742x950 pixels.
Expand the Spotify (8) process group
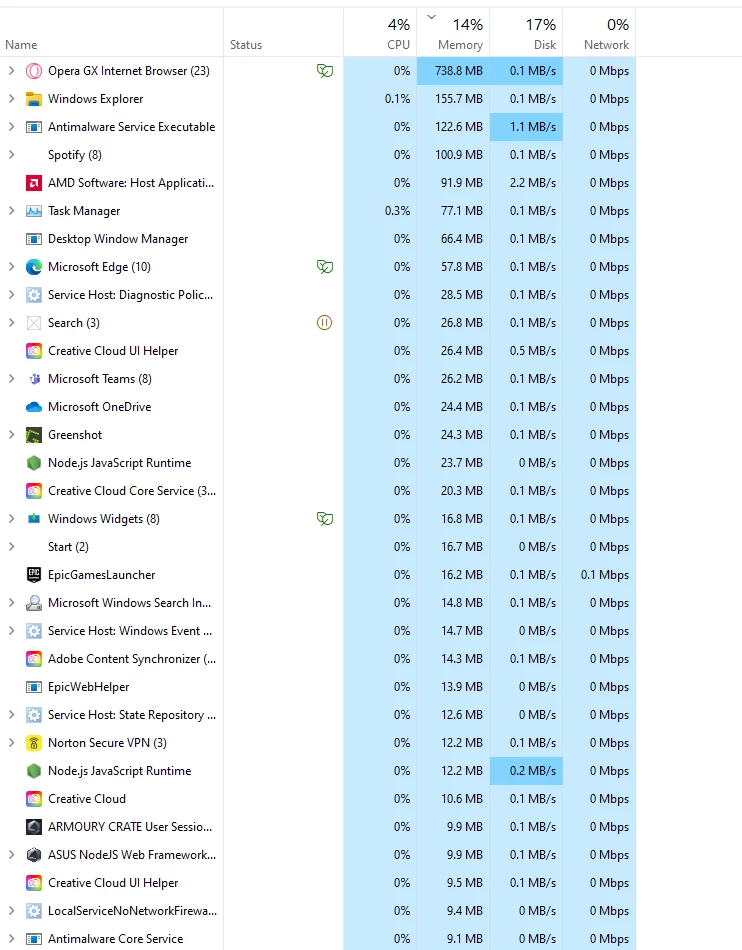pos(11,154)
